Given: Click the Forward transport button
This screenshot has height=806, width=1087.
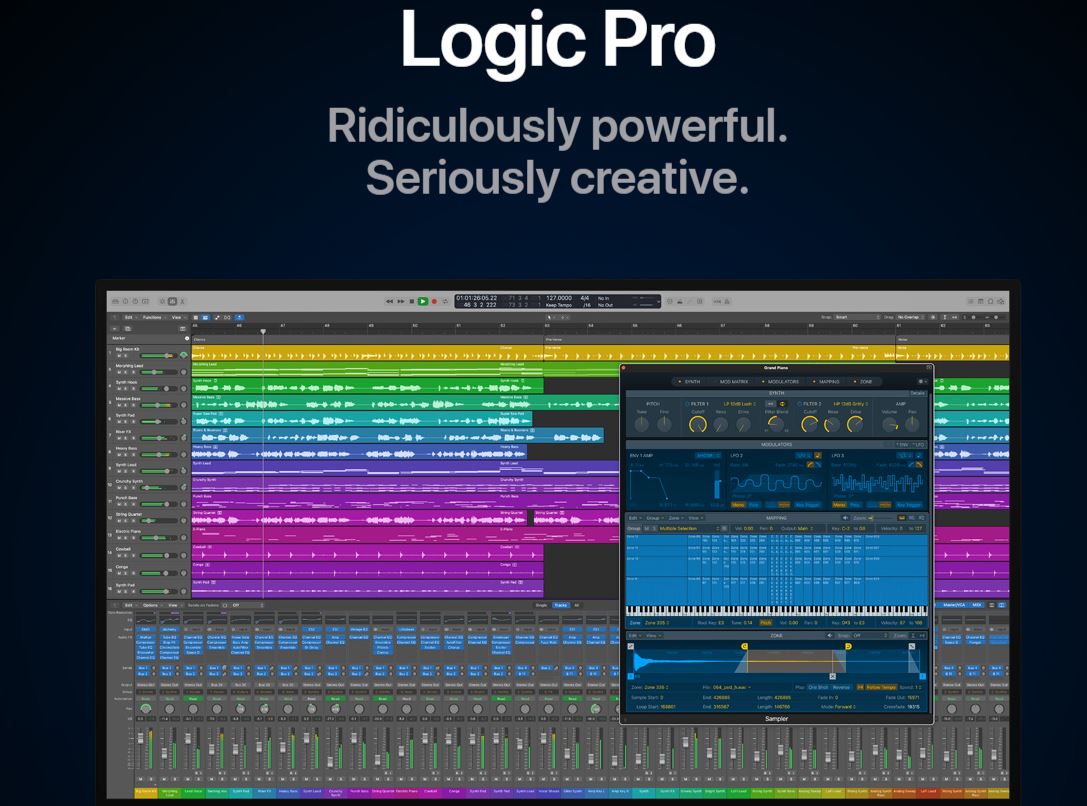Looking at the screenshot, I should pyautogui.click(x=401, y=301).
